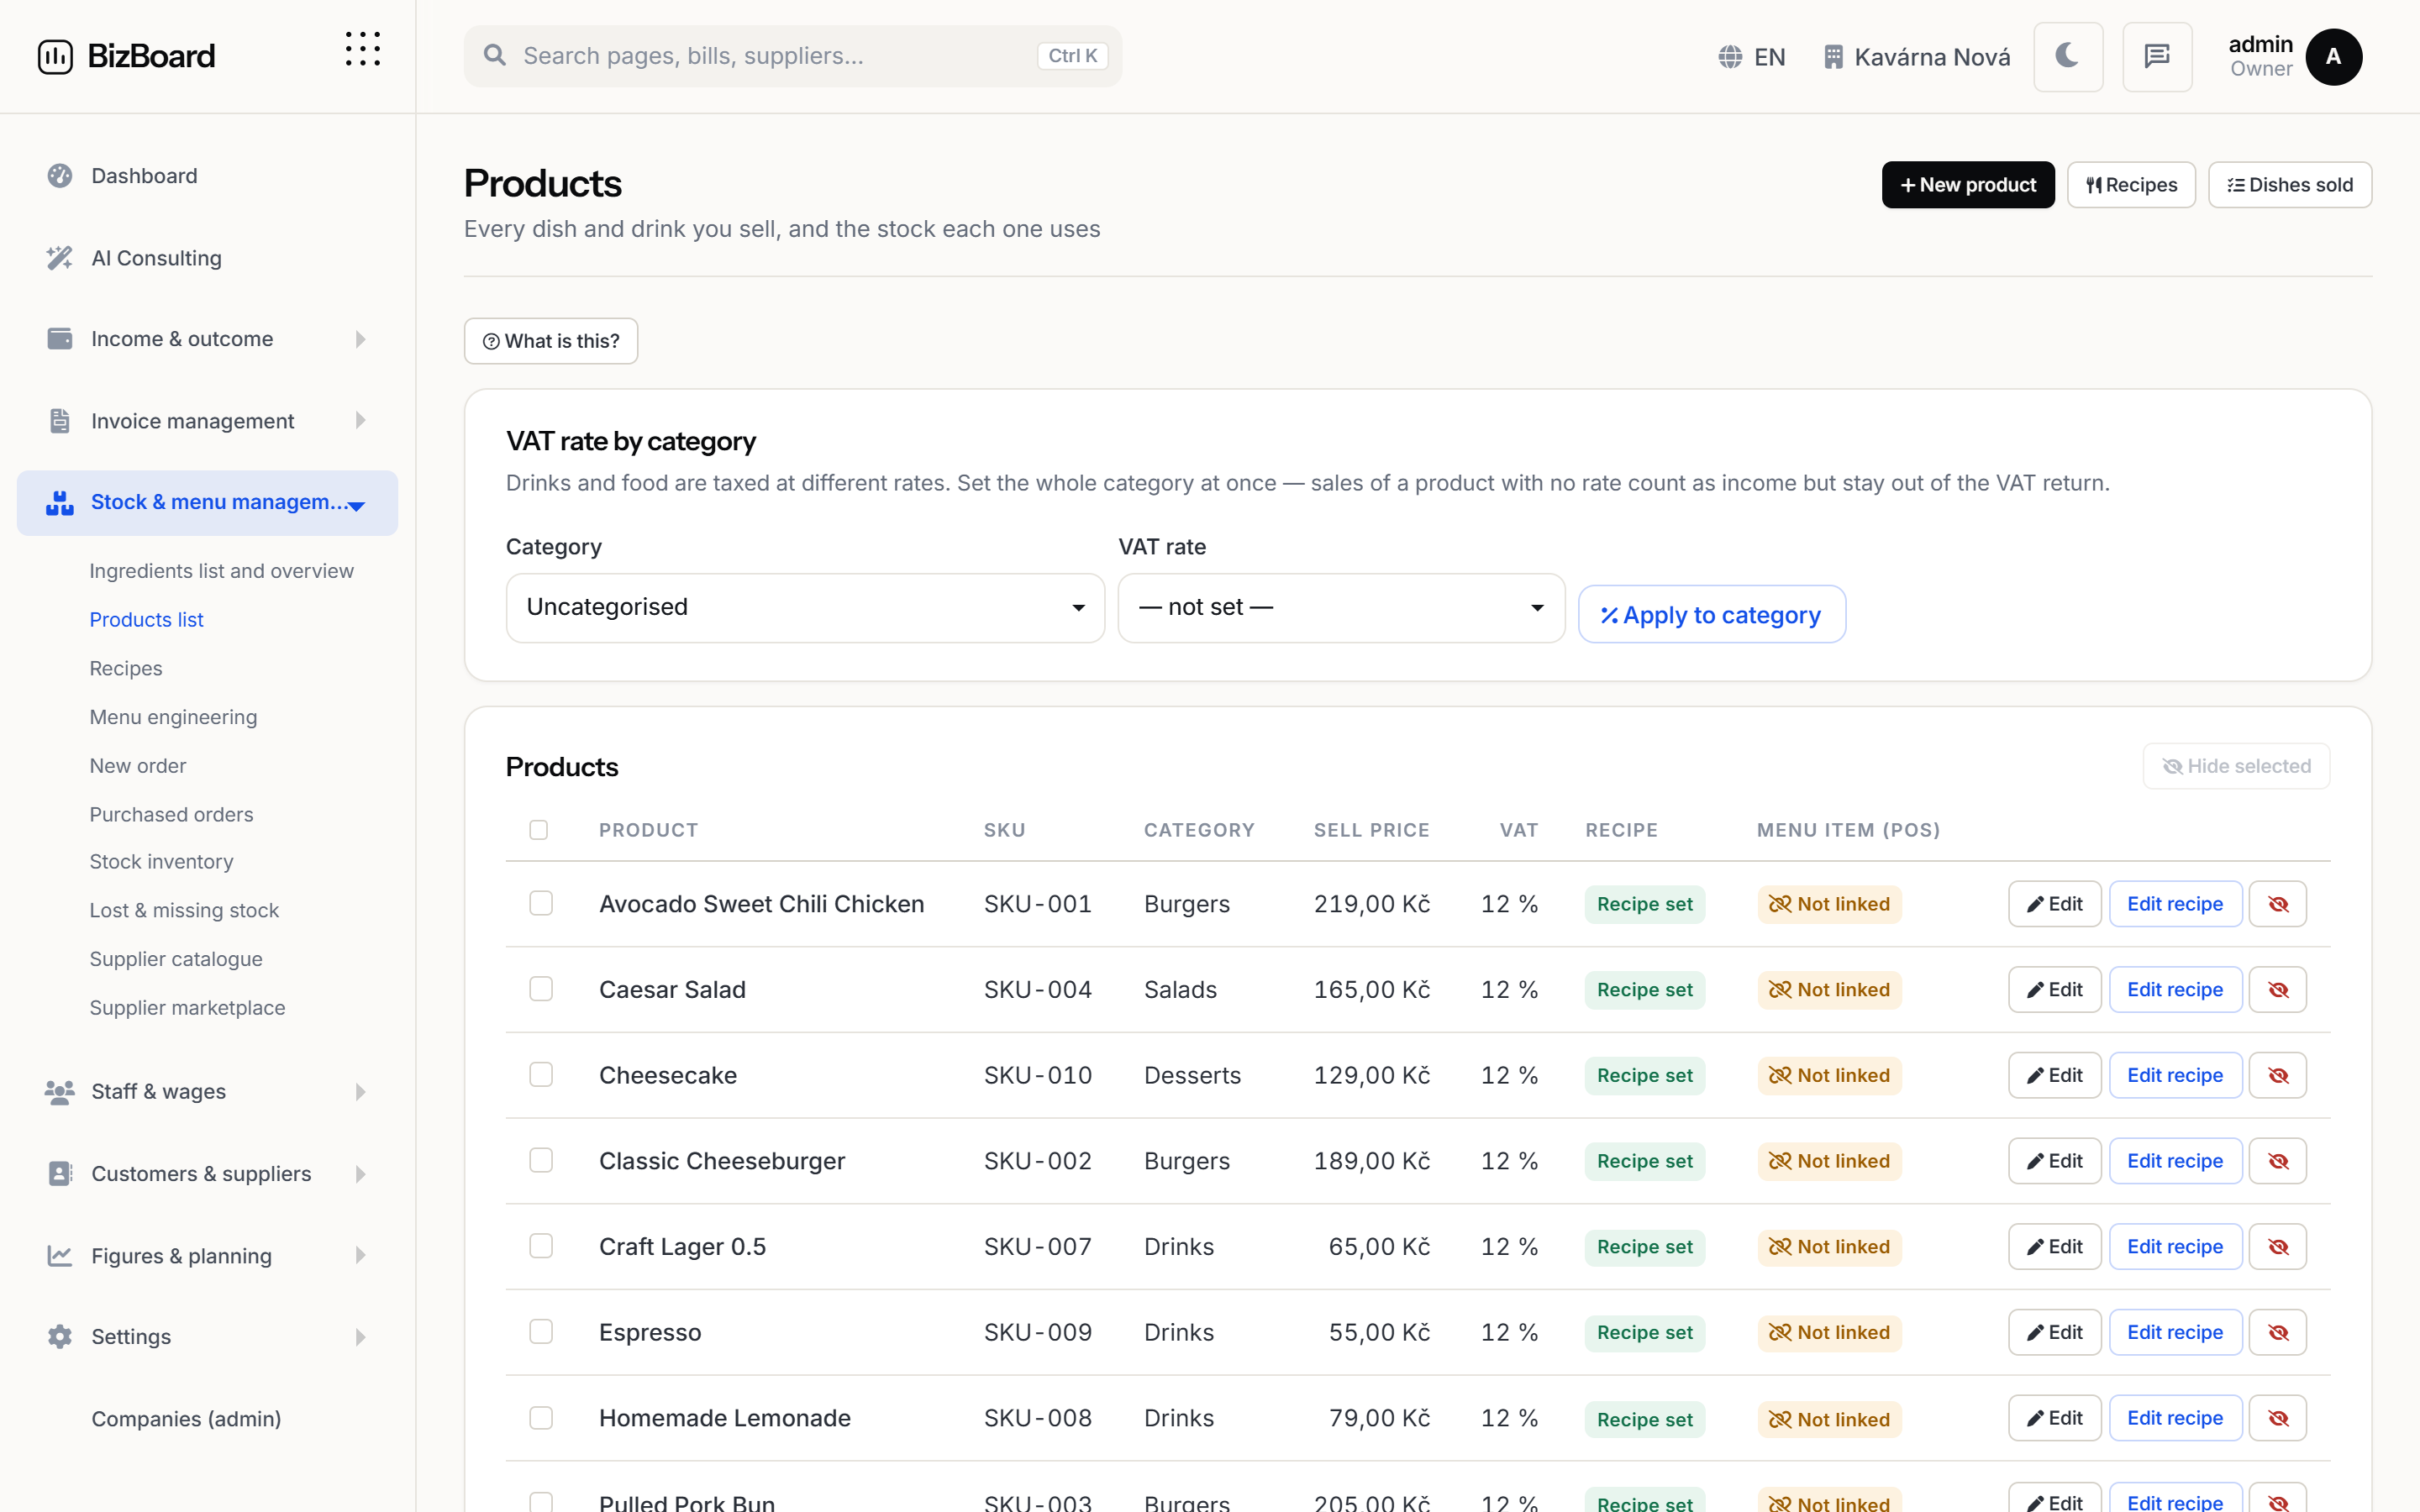Image resolution: width=2420 pixels, height=1512 pixels.
Task: Hide the Classic Cheeseburger product
Action: coord(2278,1161)
